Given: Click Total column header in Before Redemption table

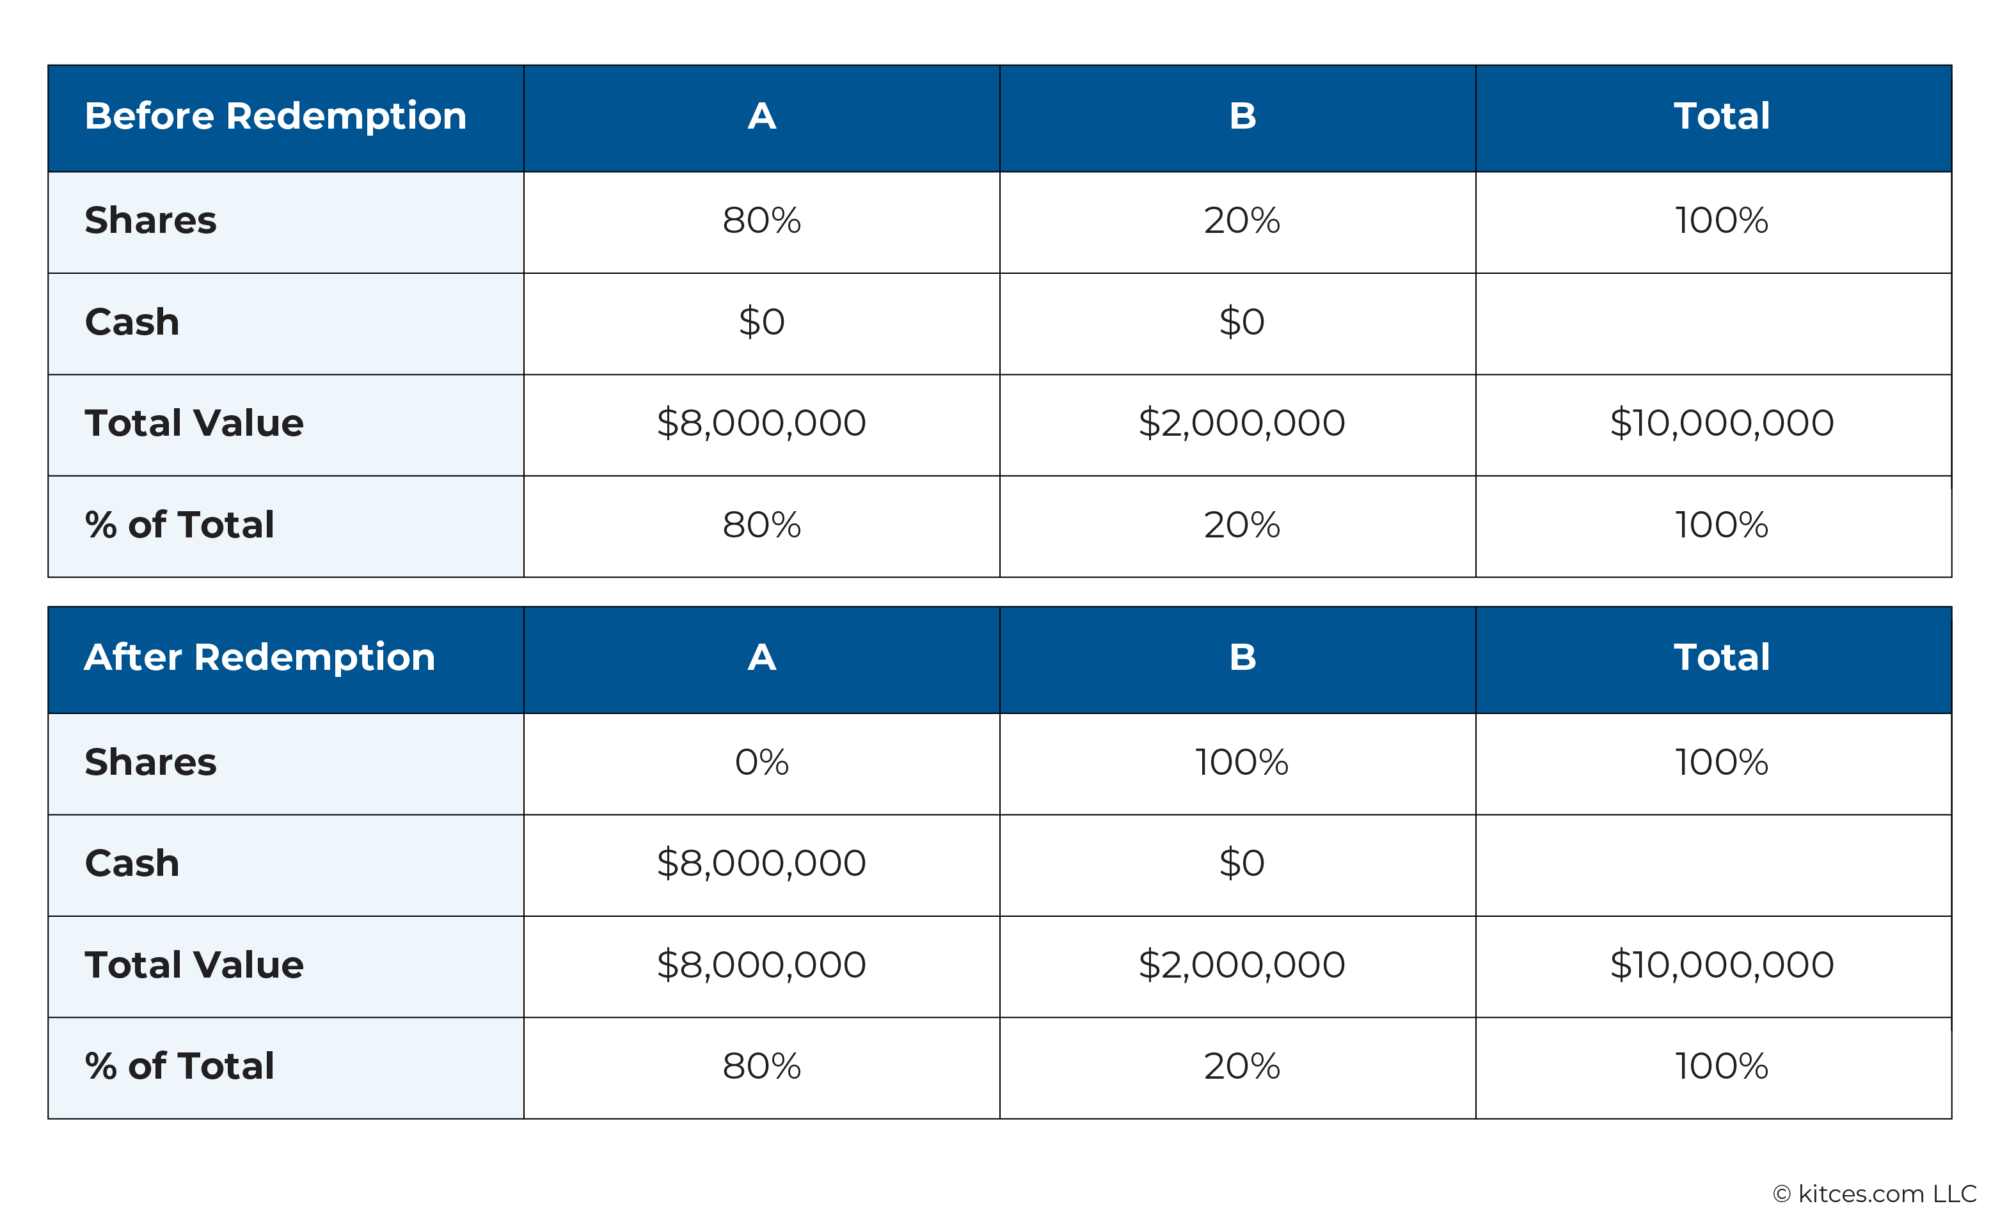Looking at the screenshot, I should click(1721, 117).
